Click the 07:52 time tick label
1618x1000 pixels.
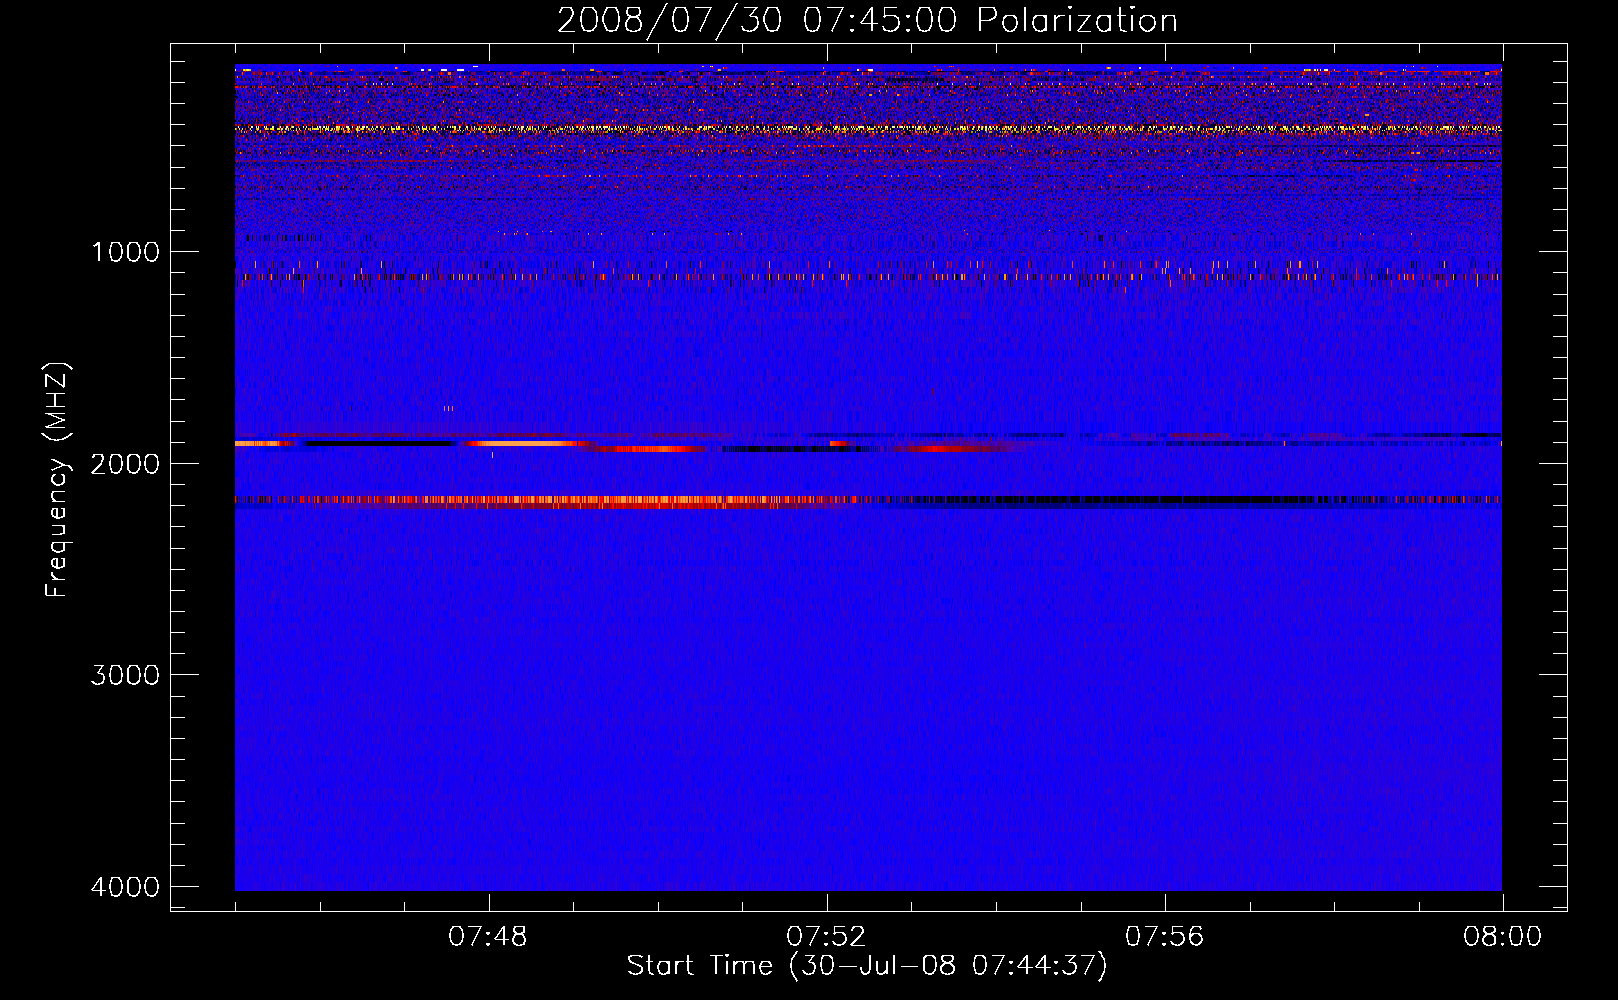click(826, 937)
